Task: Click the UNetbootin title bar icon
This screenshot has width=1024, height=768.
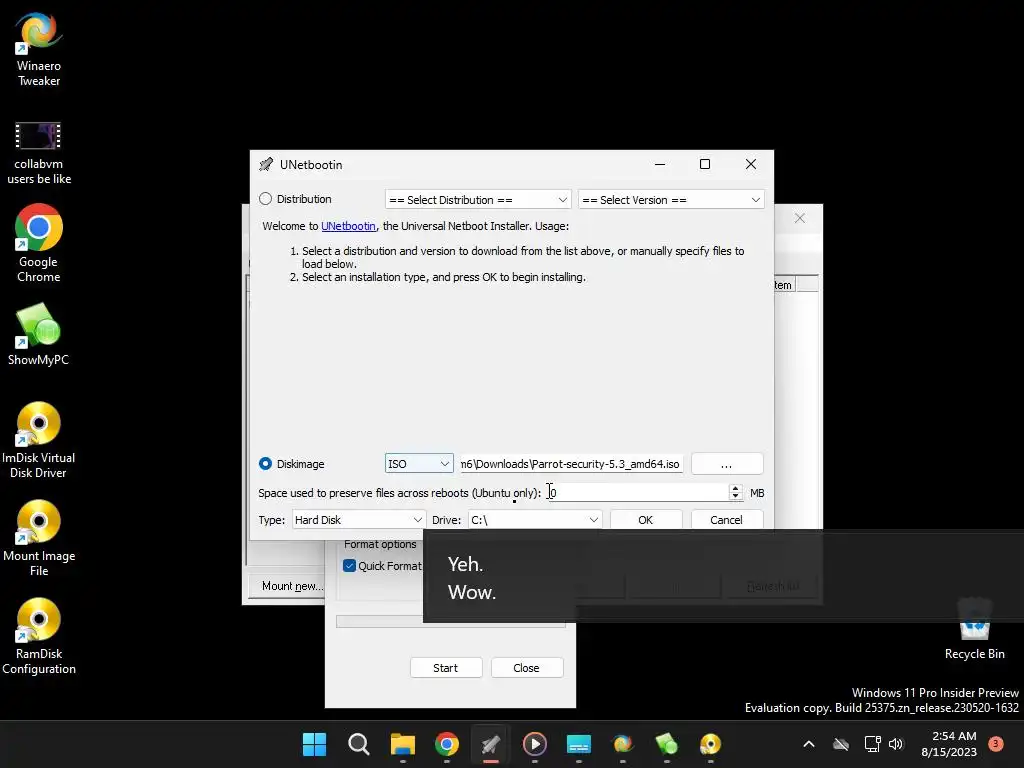Action: pos(266,165)
